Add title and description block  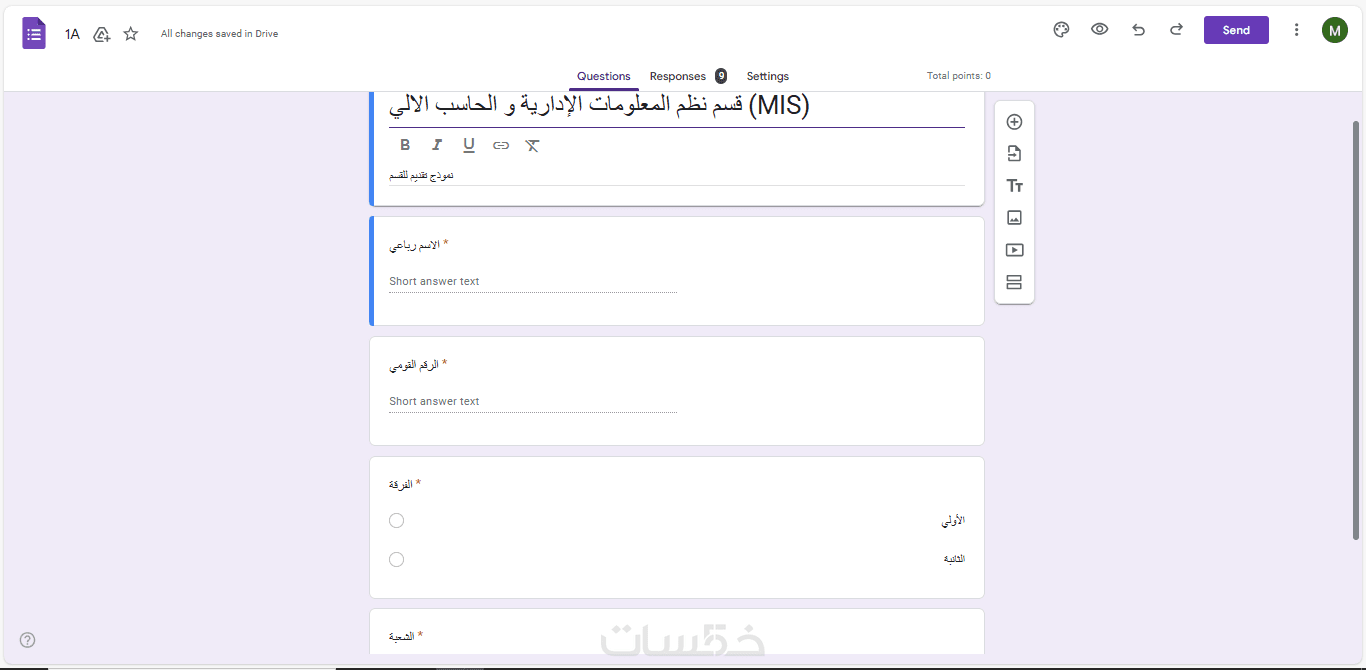pyautogui.click(x=1014, y=186)
